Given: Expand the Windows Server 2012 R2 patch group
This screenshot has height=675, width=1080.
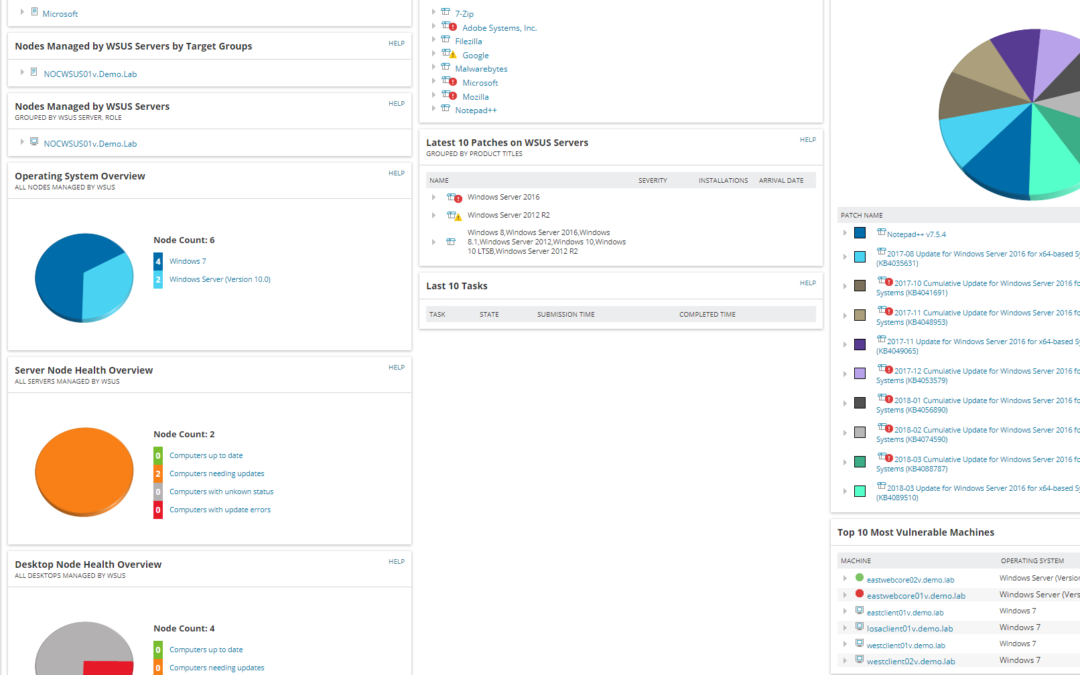Looking at the screenshot, I should point(433,216).
